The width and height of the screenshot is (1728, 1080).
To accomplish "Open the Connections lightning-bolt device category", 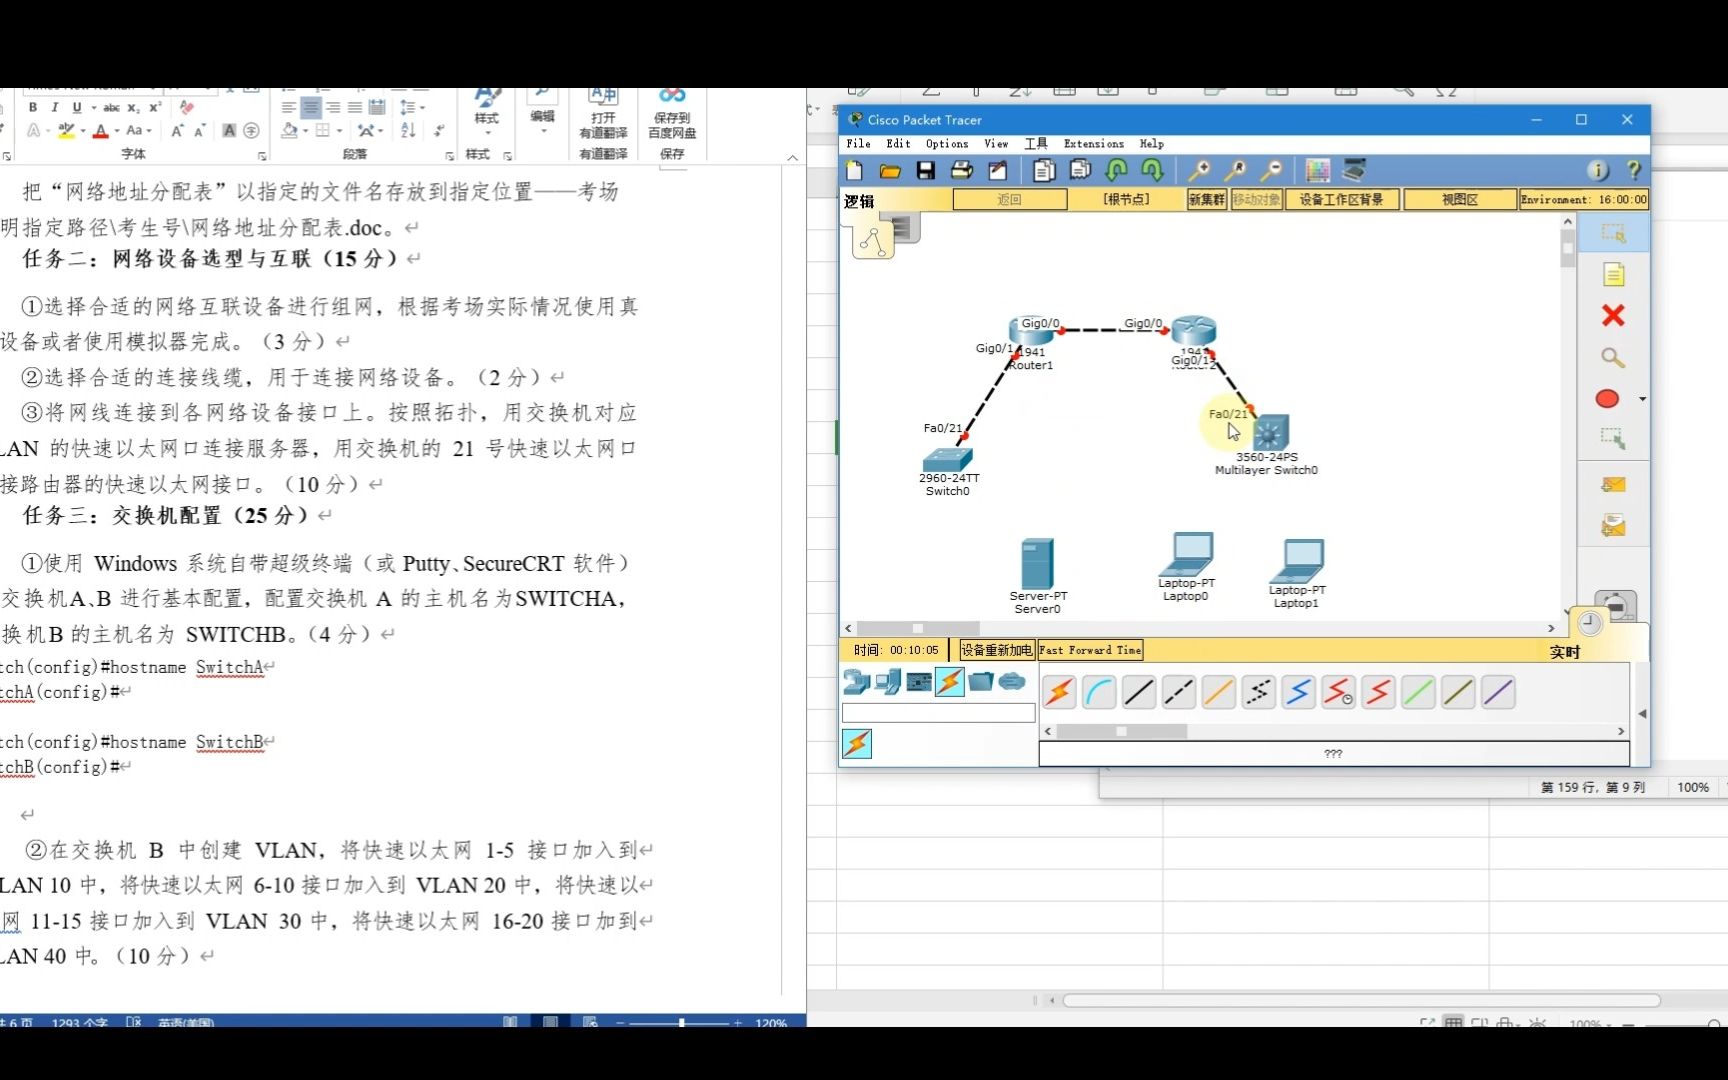I will tap(948, 682).
